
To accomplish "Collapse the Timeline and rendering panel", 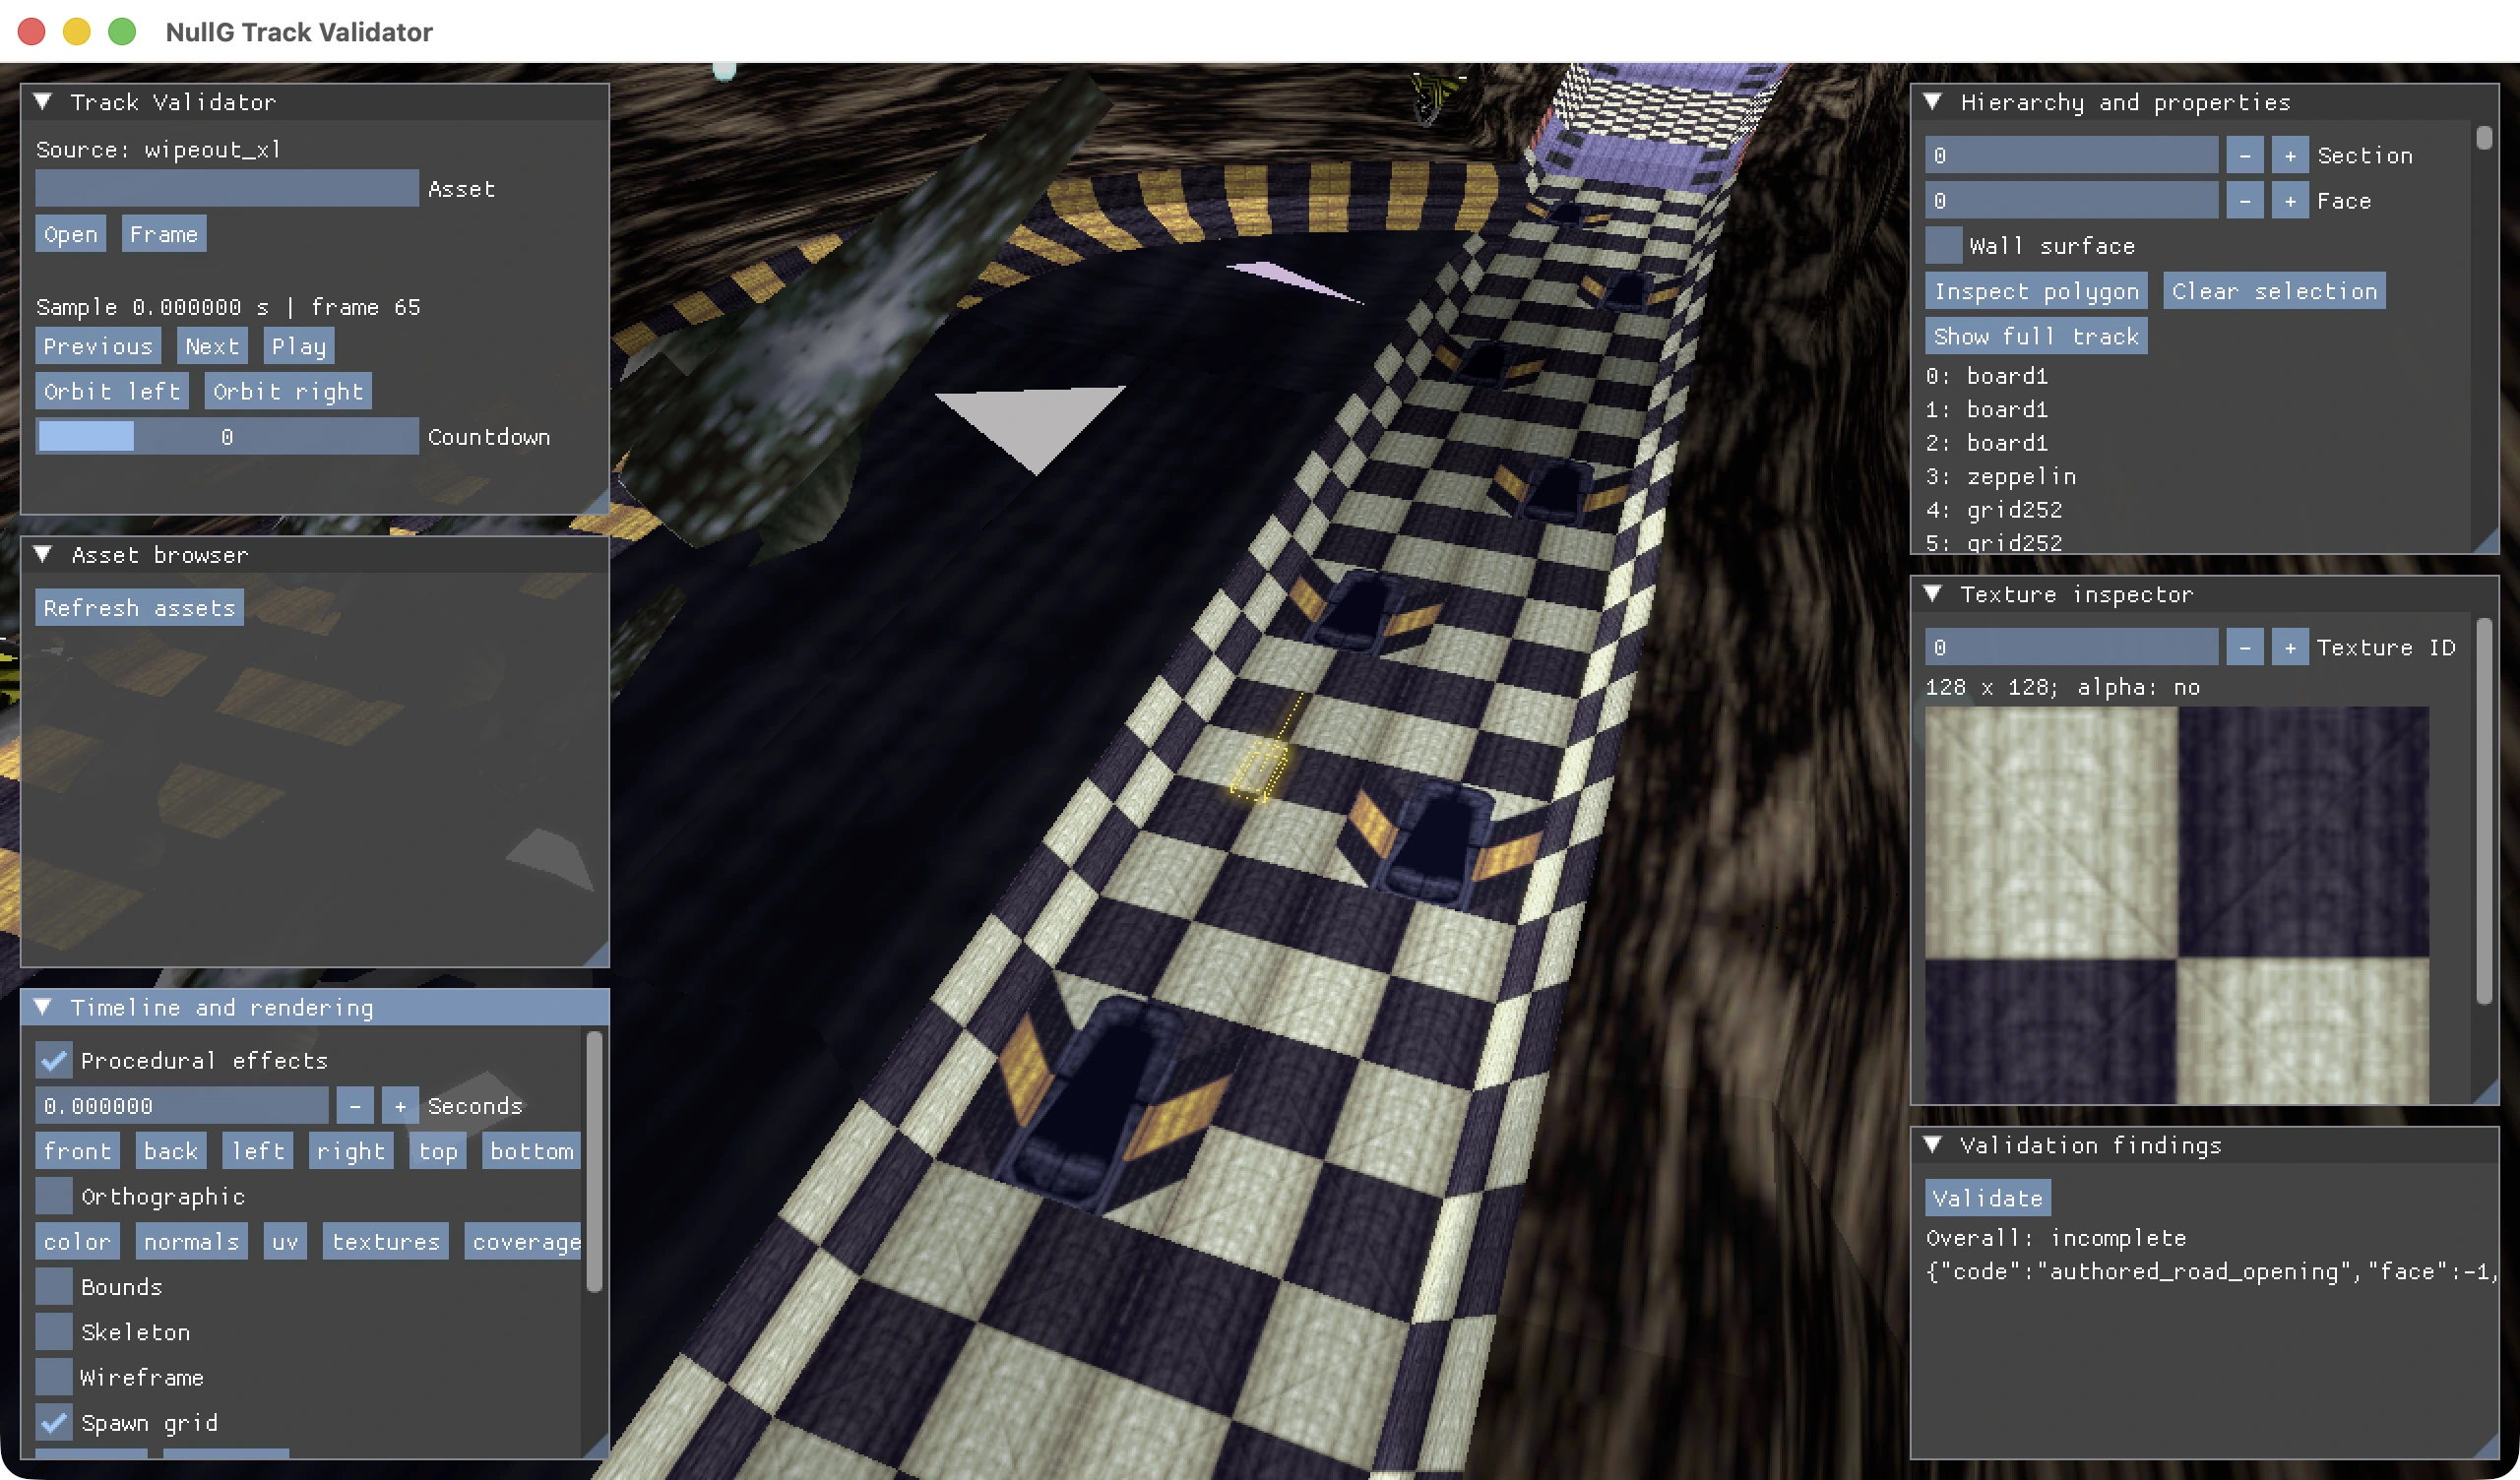I will 43,1007.
